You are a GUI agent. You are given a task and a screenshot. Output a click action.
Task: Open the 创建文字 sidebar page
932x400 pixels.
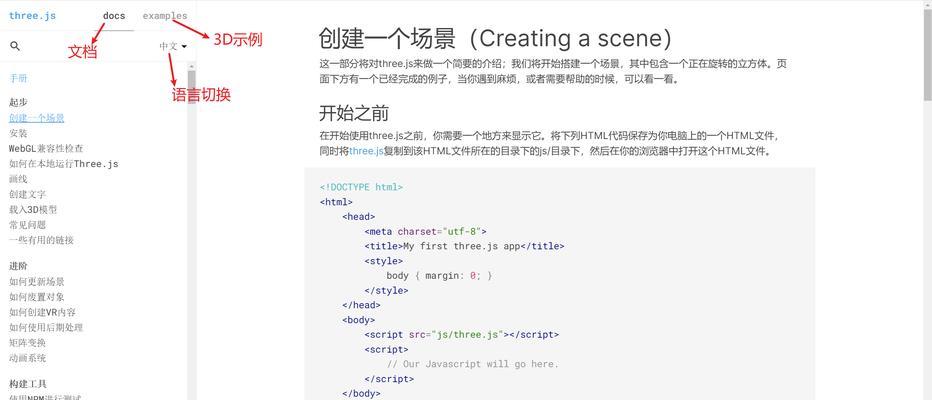(27, 194)
